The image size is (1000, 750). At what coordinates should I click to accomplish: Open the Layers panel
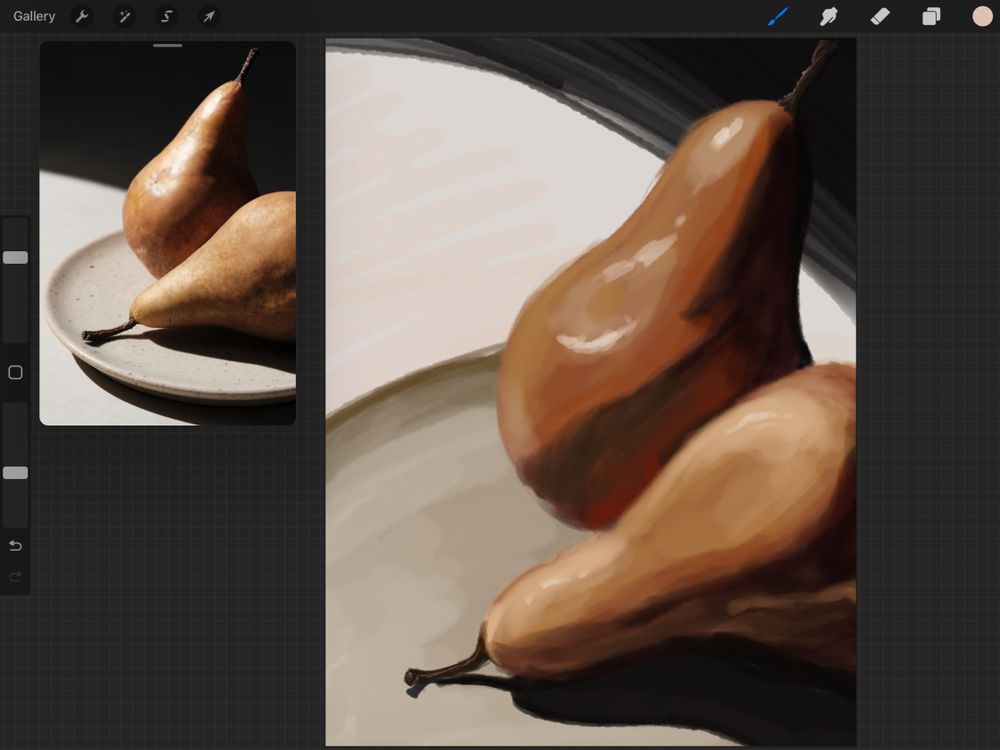point(931,17)
